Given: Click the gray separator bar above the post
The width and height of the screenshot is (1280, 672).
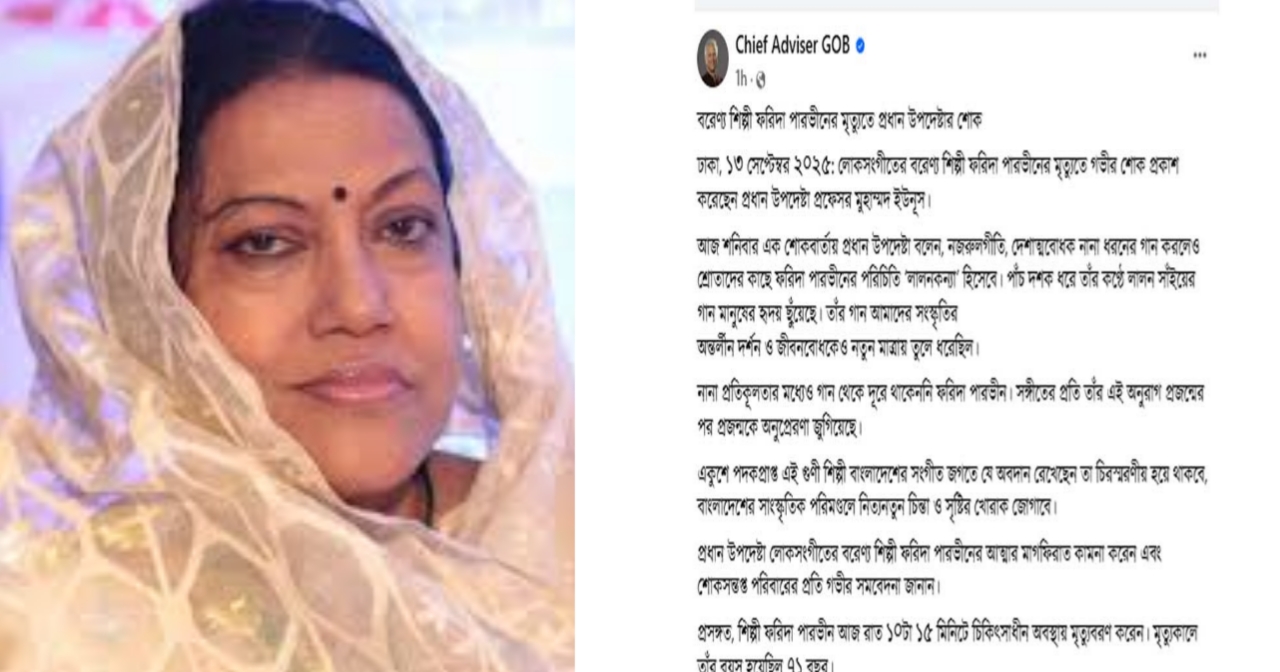Looking at the screenshot, I should 957,5.
